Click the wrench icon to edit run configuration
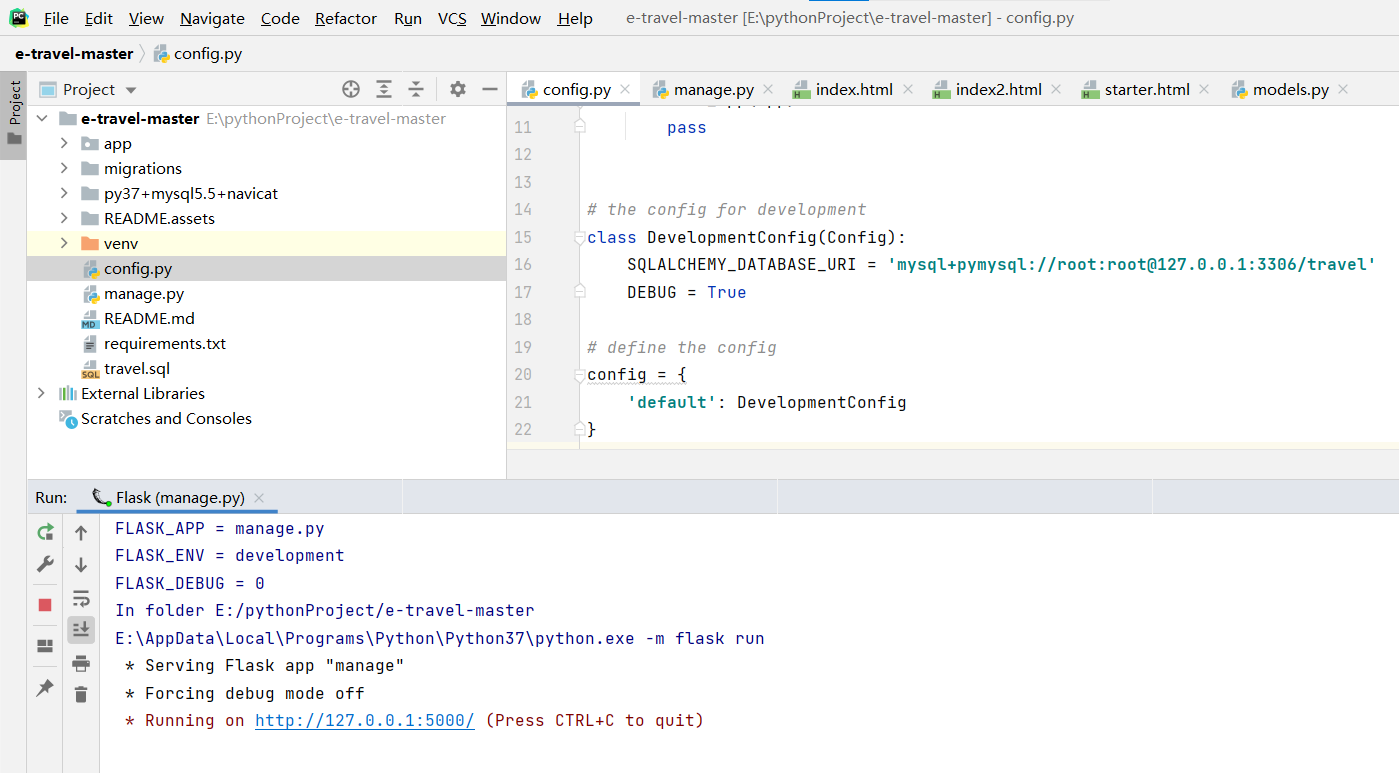1399x773 pixels. tap(45, 564)
